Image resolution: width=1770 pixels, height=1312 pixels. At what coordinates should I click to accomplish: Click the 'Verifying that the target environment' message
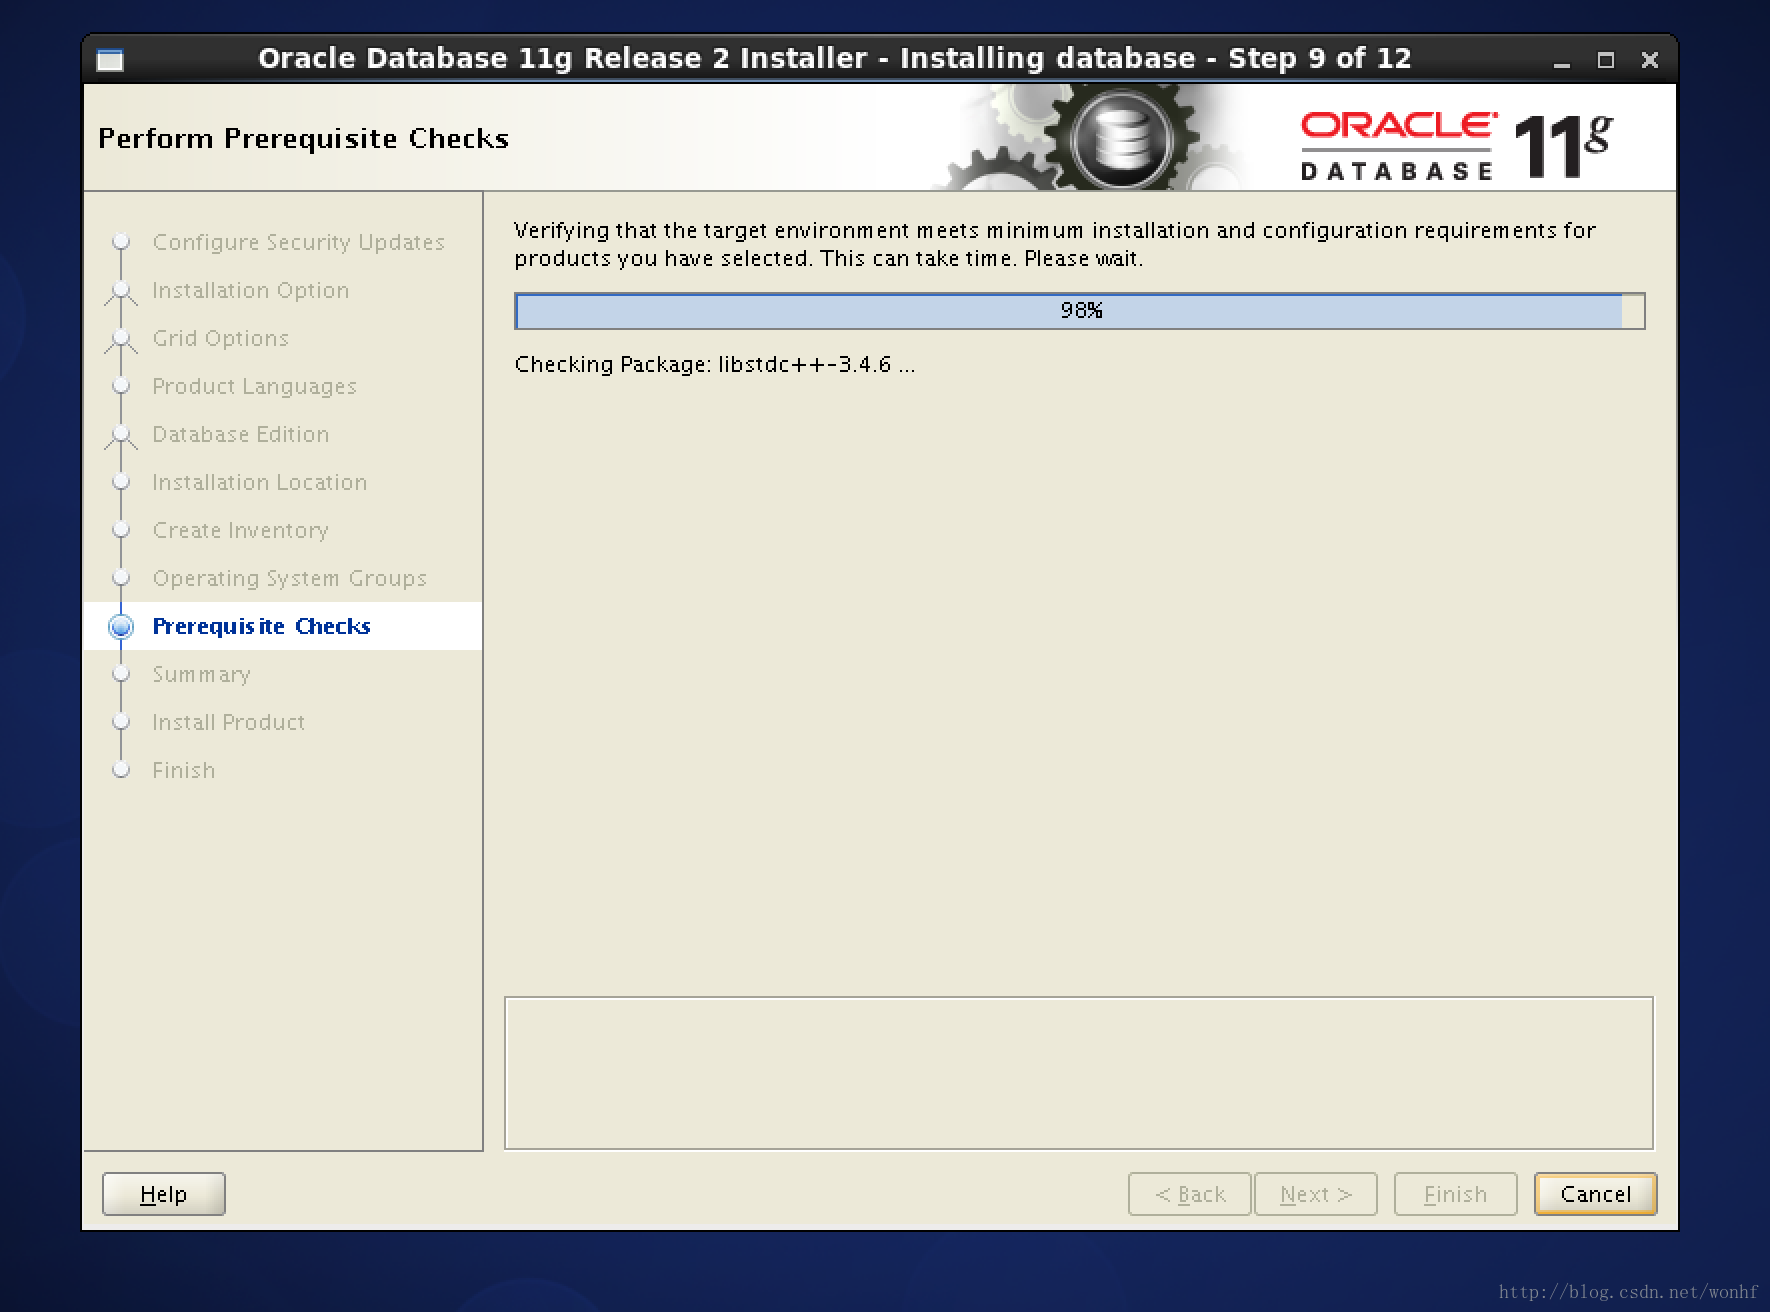click(x=1055, y=244)
